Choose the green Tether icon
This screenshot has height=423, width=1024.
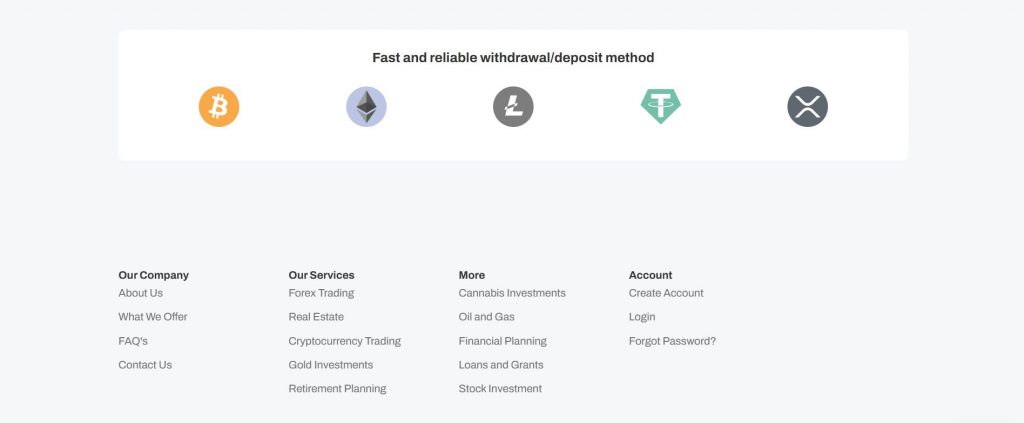660,107
